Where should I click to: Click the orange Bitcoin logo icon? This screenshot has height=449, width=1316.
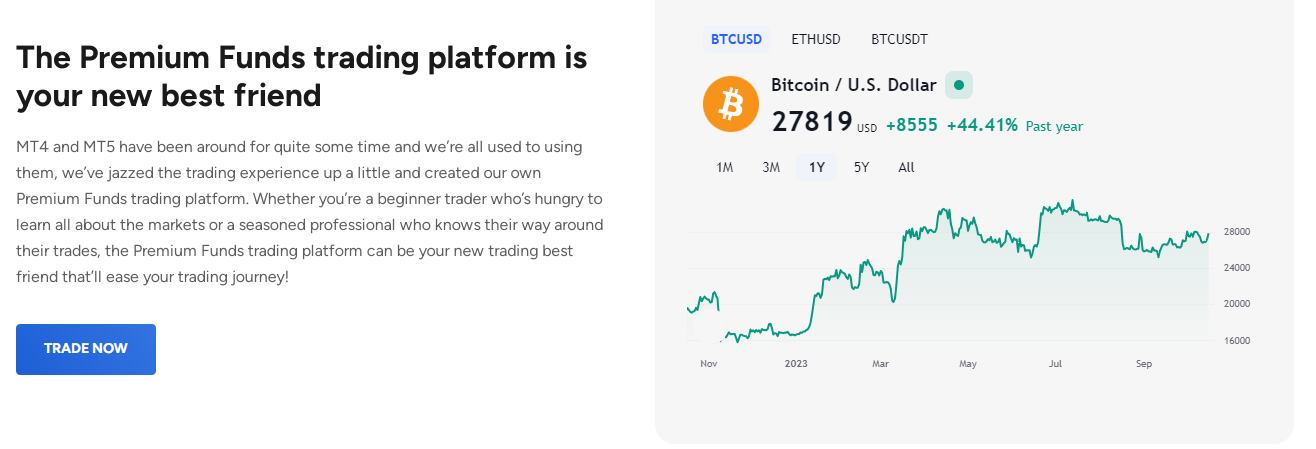(731, 103)
